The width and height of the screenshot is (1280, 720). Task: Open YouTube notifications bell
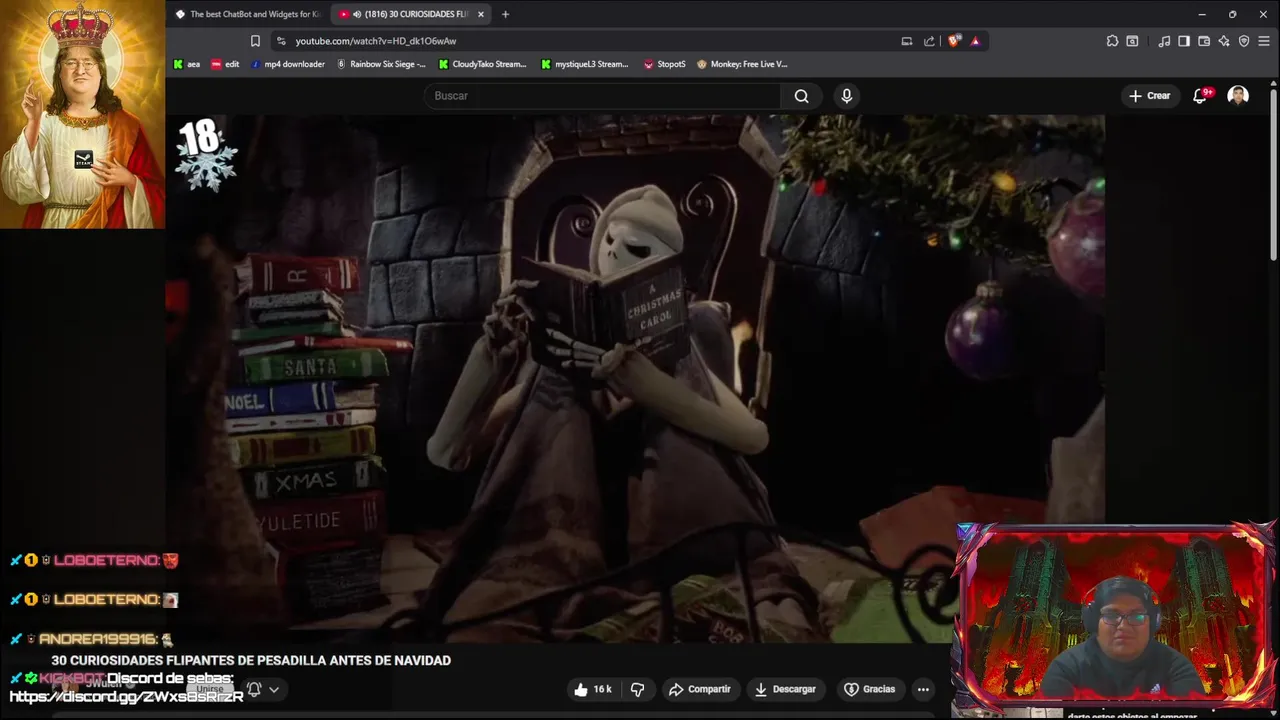[1200, 96]
